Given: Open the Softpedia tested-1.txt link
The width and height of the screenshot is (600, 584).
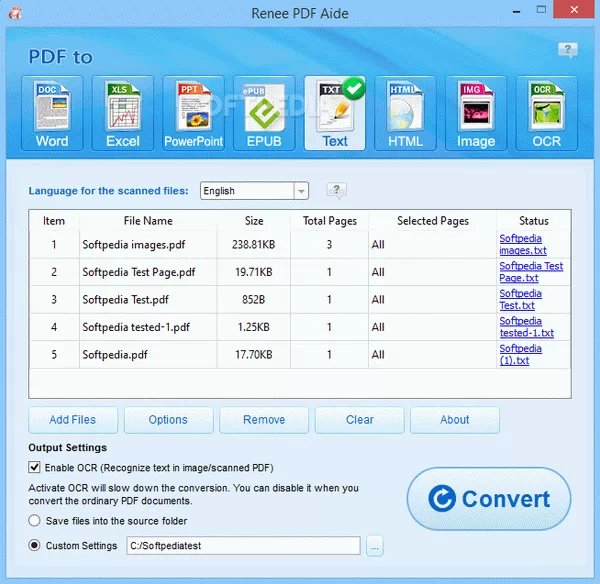Looking at the screenshot, I should tap(527, 327).
